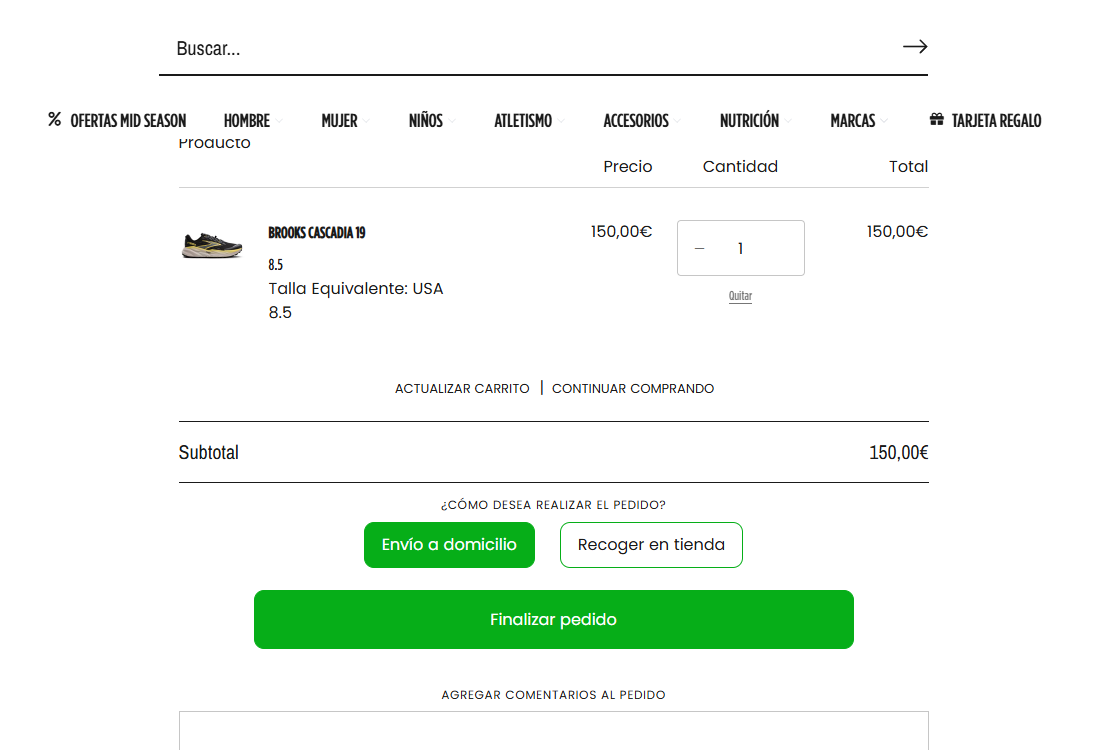Open the NUTRICIÓN menu item
The height and width of the screenshot is (750, 1098).
click(x=749, y=121)
